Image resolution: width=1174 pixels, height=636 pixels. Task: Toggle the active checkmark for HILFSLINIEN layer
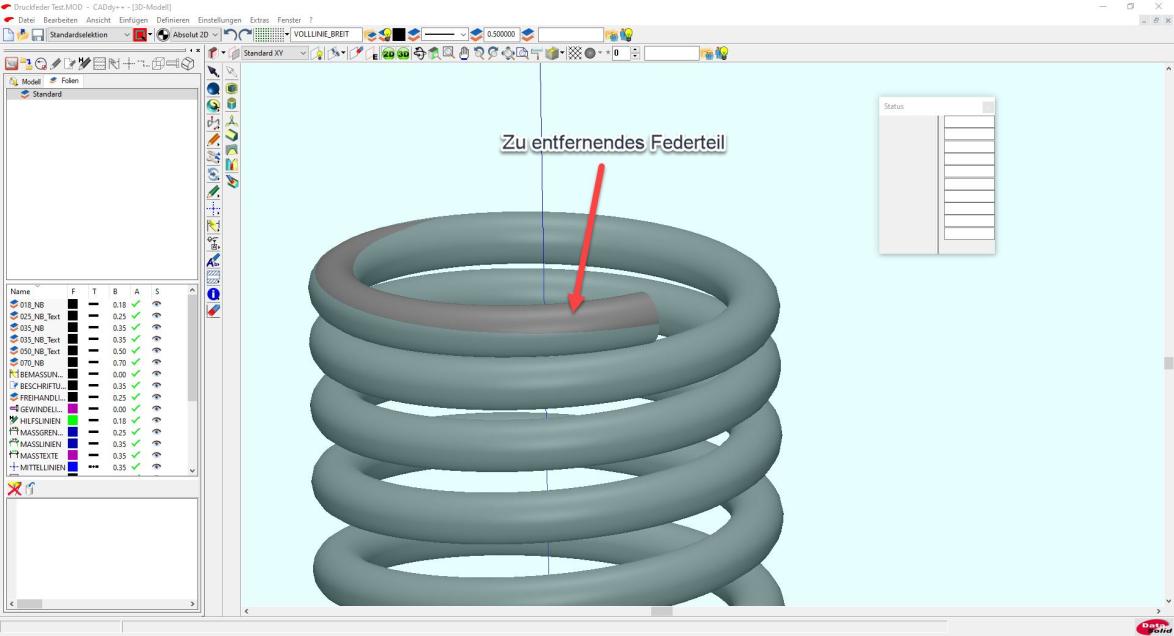point(135,421)
